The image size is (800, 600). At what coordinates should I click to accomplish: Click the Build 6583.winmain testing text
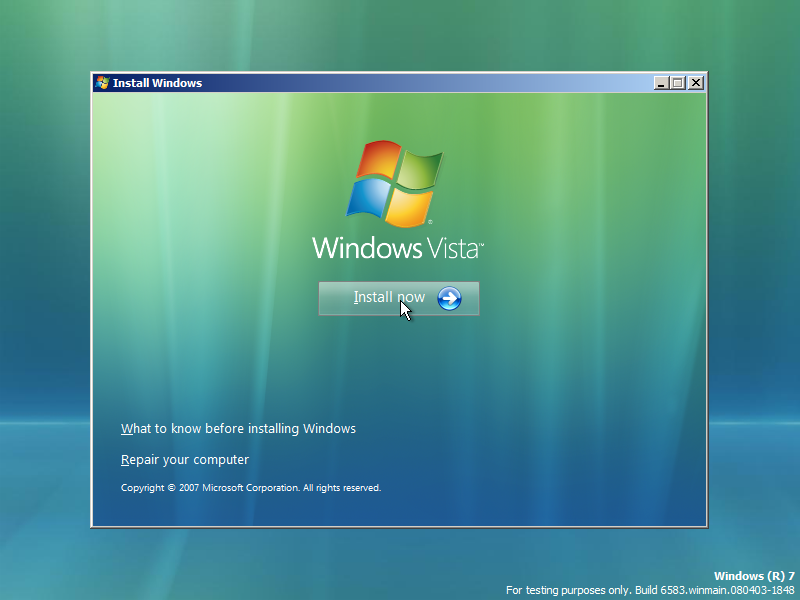pyautogui.click(x=650, y=590)
